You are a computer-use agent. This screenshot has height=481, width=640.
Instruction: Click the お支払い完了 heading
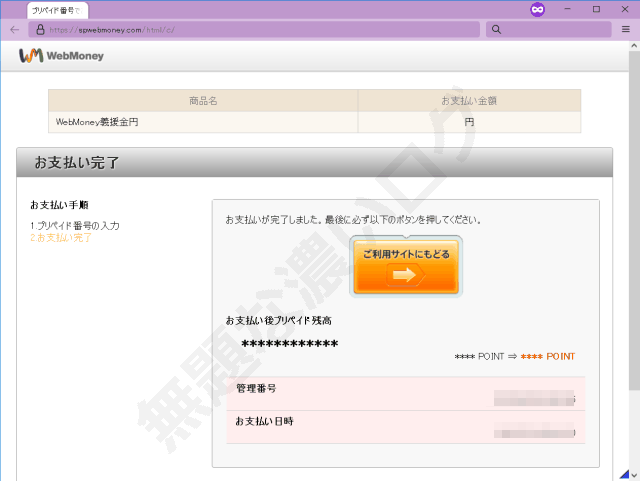(x=77, y=163)
